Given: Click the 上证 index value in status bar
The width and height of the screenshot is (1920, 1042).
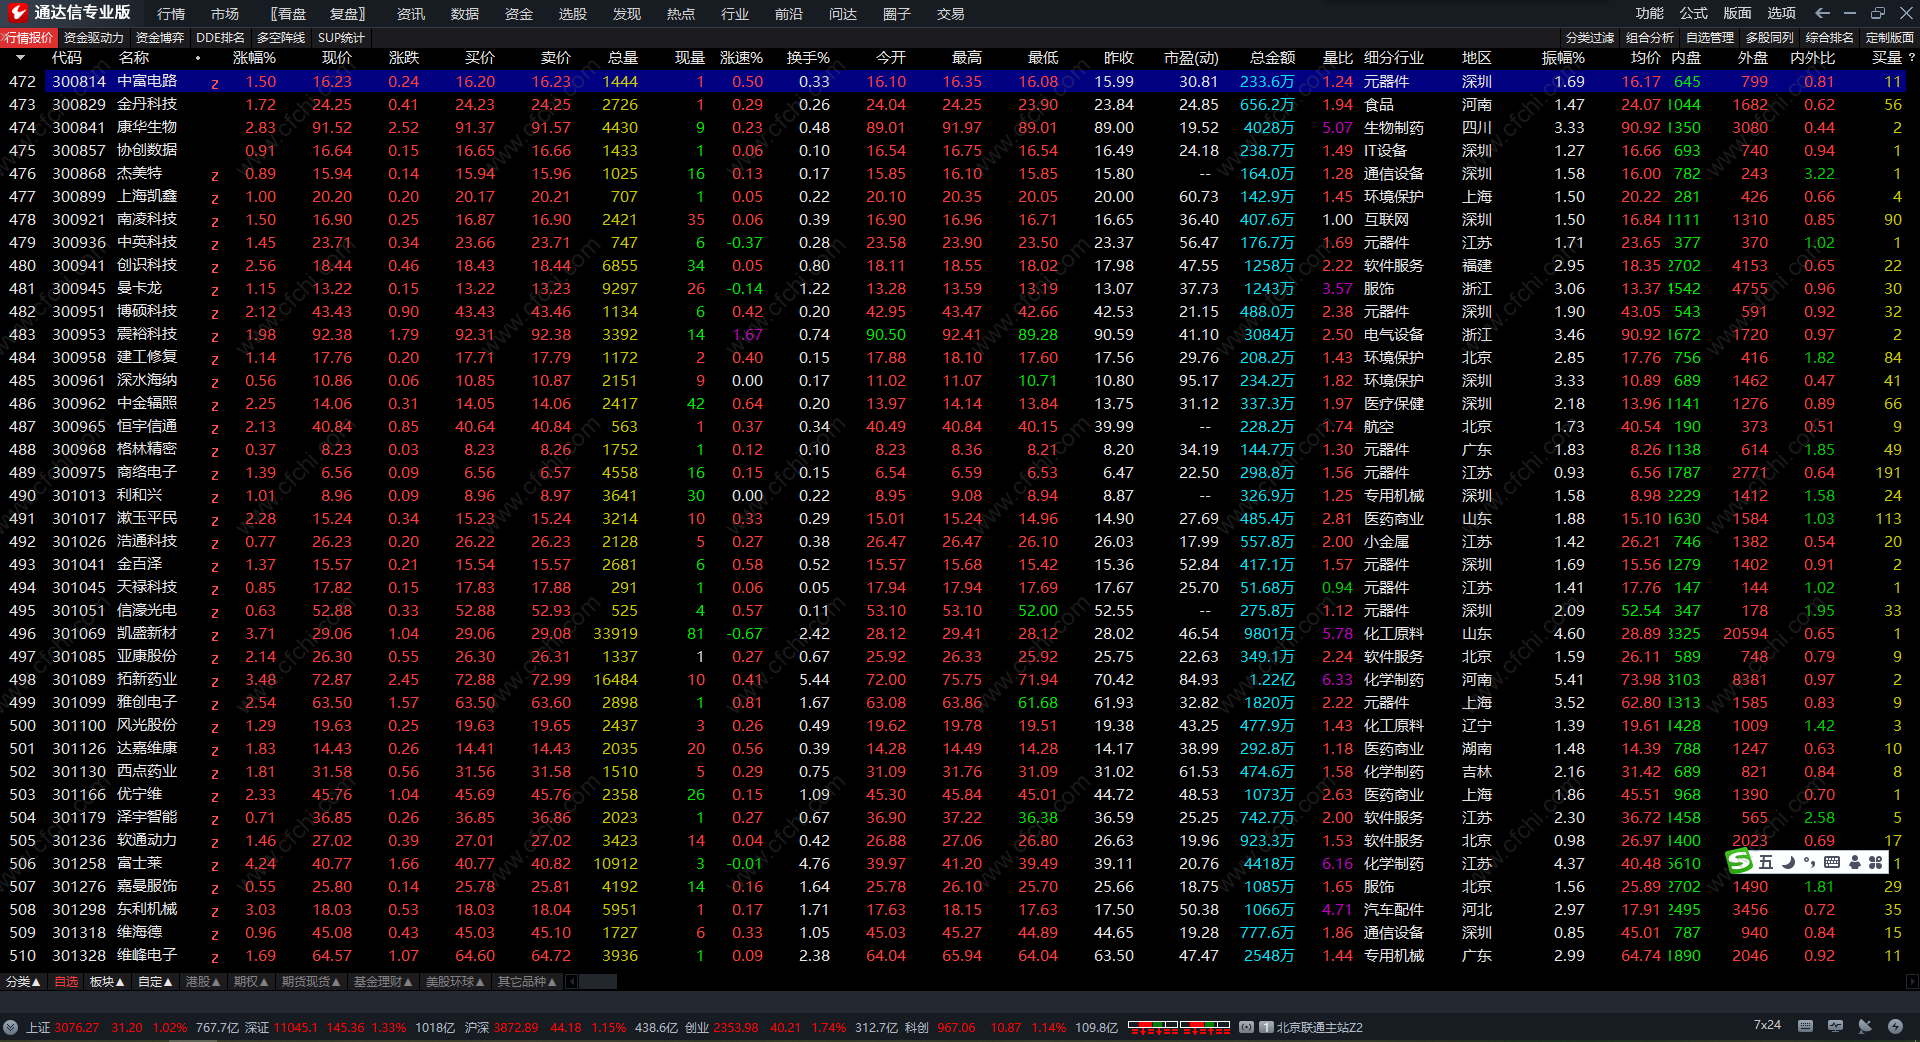Looking at the screenshot, I should click(x=77, y=1027).
